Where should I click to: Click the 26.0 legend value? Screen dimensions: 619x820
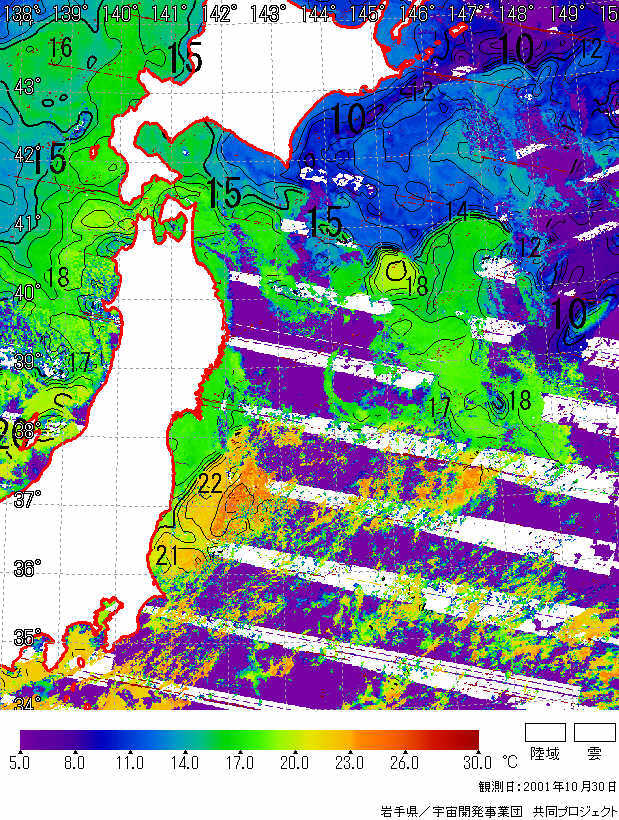tap(404, 763)
